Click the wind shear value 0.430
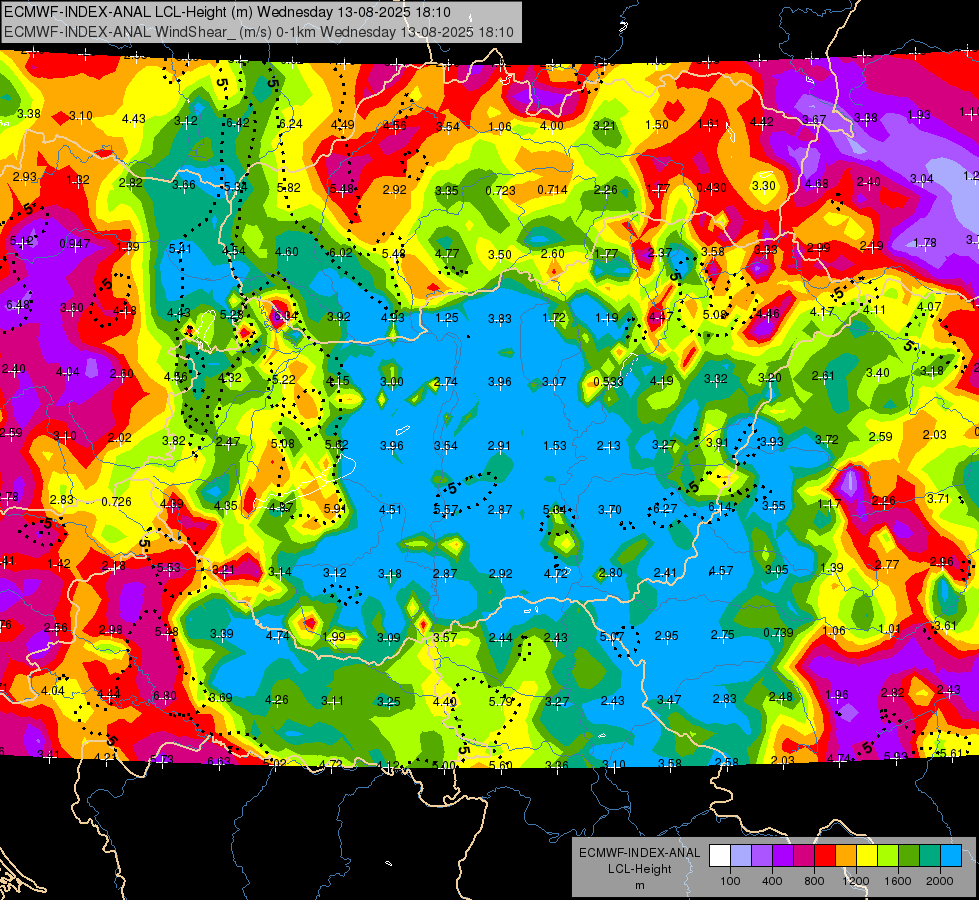Viewport: 979px width, 900px height. click(x=711, y=187)
